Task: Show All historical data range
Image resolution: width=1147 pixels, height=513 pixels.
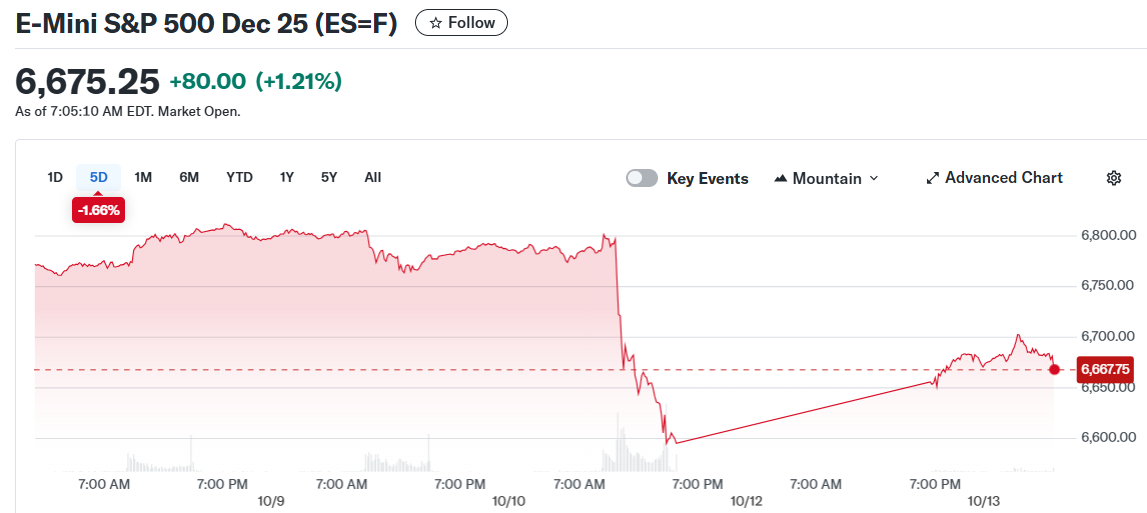Action: pyautogui.click(x=373, y=177)
